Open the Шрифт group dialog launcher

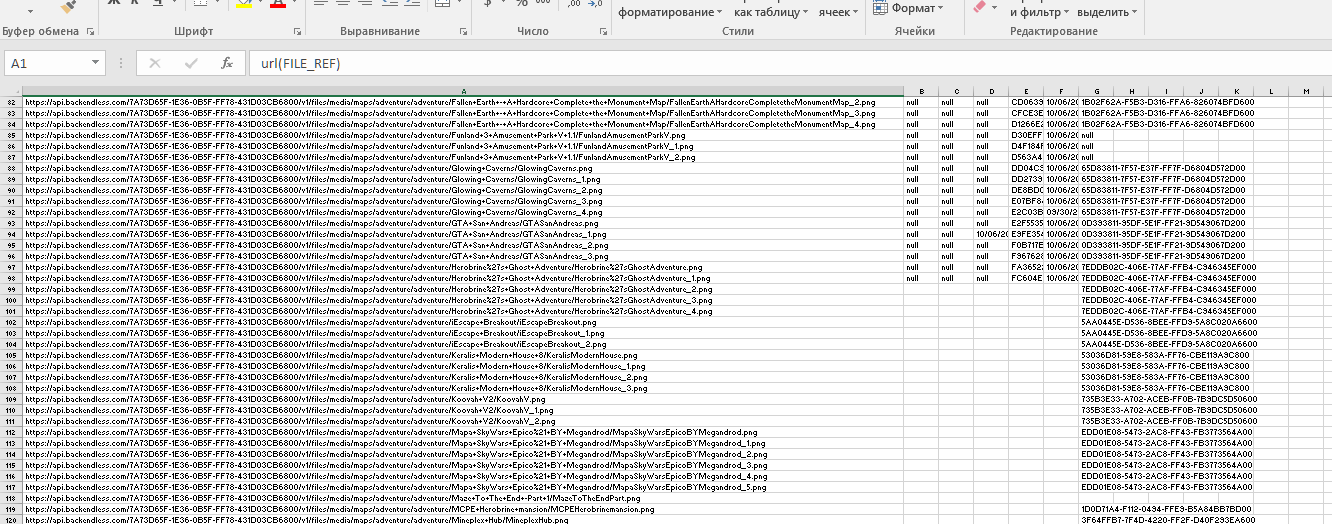point(298,32)
